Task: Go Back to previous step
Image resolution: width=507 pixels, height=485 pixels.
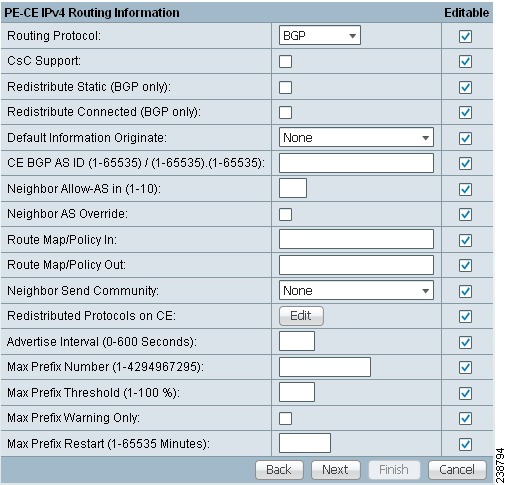Action: 279,470
